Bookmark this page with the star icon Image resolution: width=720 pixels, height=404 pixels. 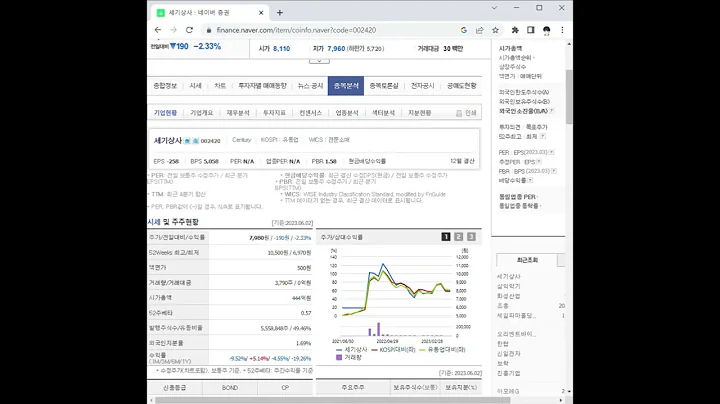point(495,30)
